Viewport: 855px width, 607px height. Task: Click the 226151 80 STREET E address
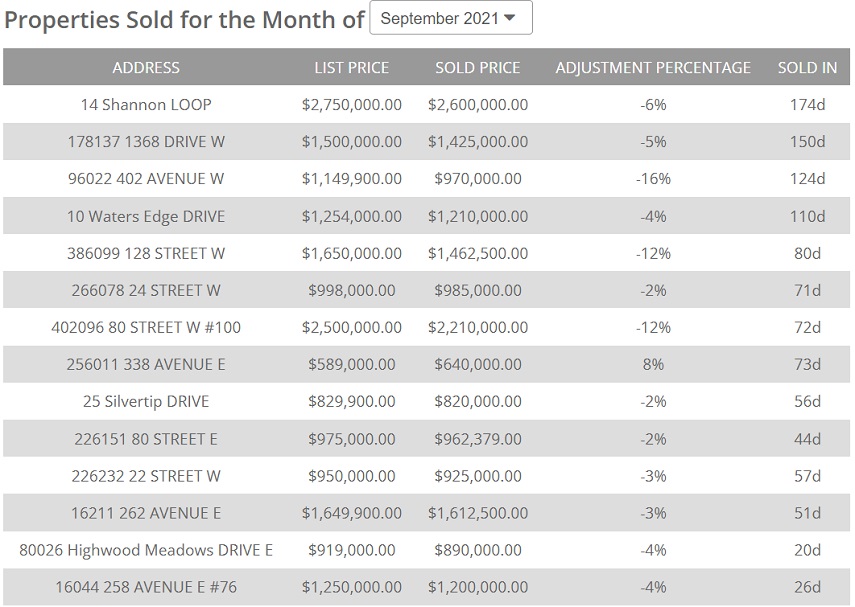coord(146,438)
